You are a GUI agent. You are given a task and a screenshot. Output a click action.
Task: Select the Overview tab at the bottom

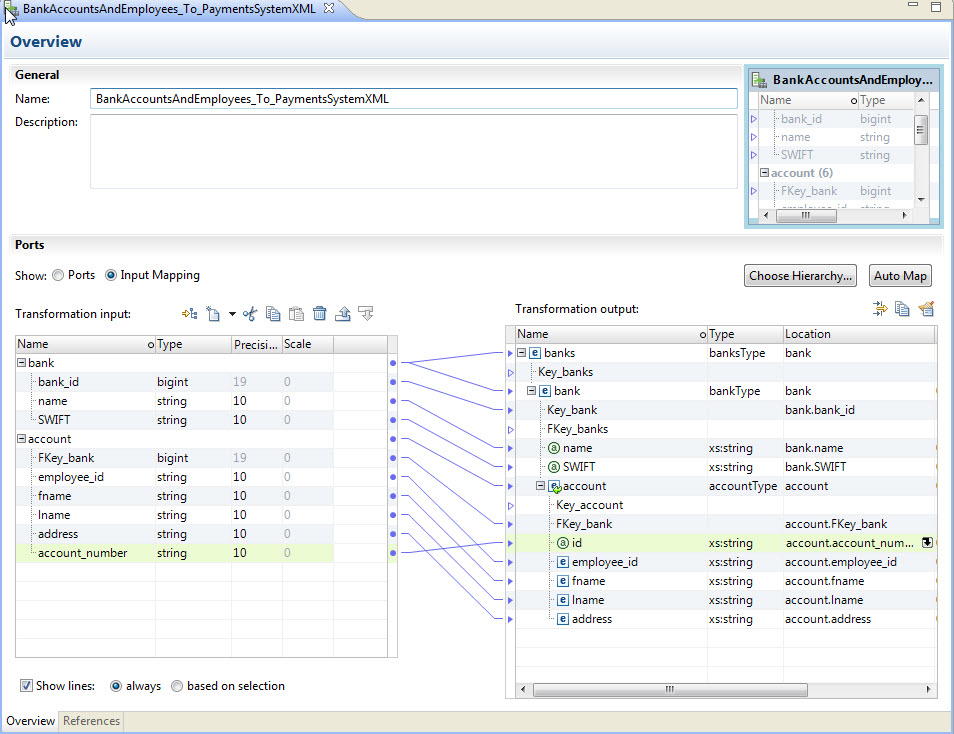[30, 721]
